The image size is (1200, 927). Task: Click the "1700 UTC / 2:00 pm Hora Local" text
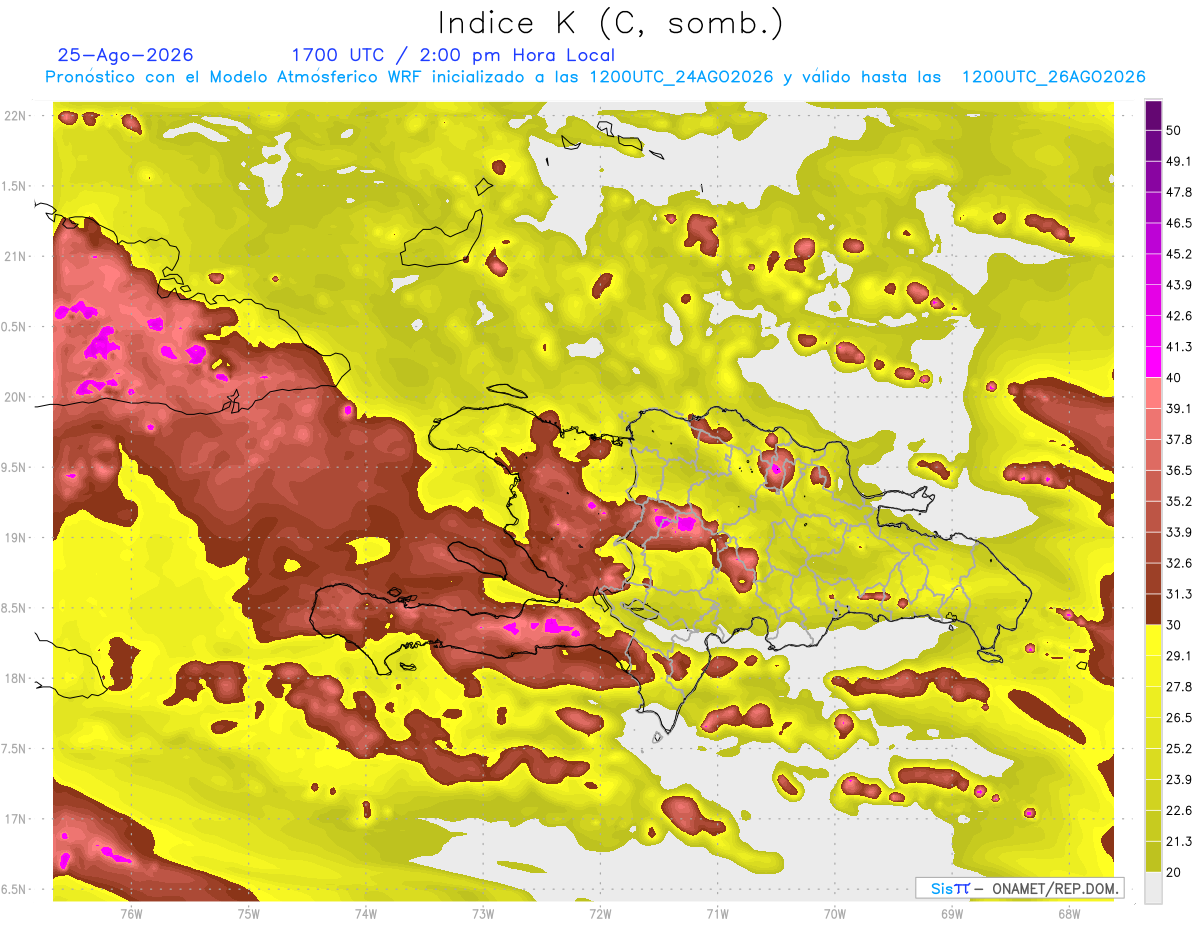453,55
